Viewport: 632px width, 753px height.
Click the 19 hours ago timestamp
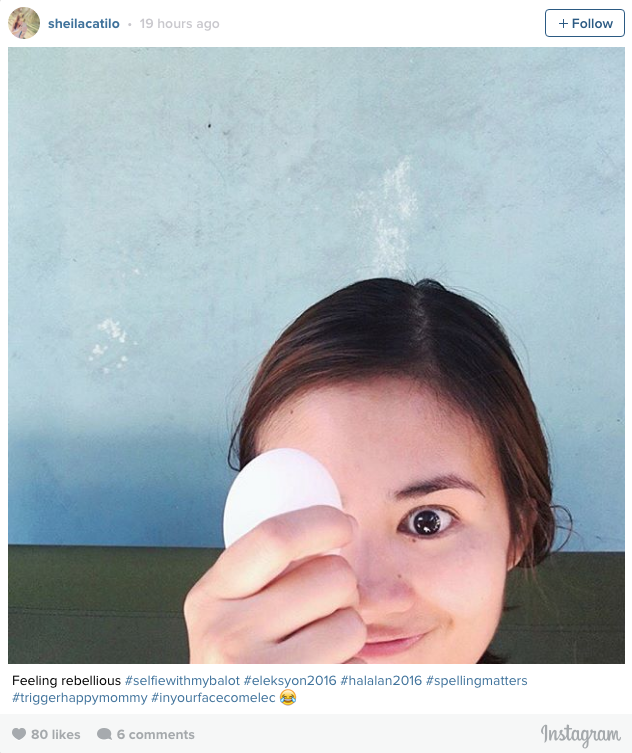pos(179,24)
